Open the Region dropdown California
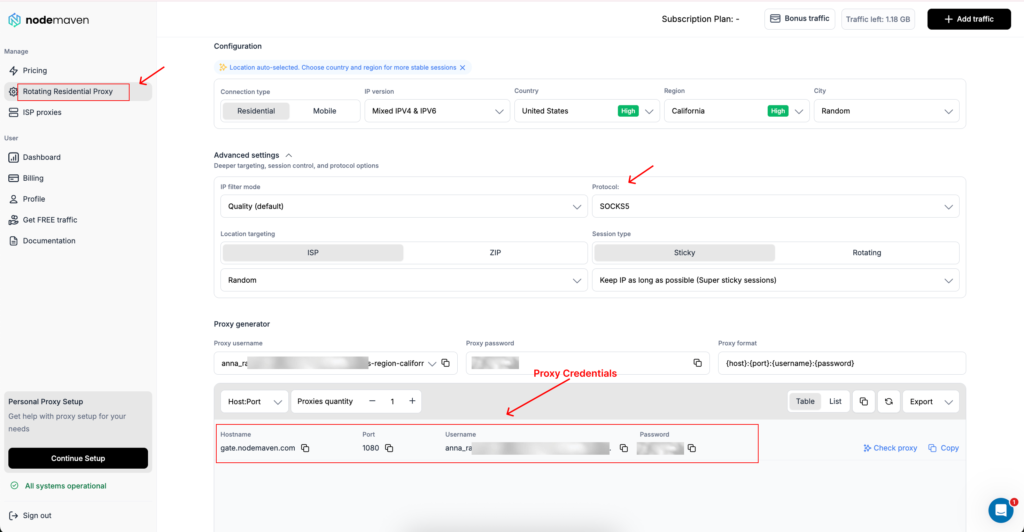Image resolution: width=1024 pixels, height=532 pixels. pyautogui.click(x=737, y=111)
